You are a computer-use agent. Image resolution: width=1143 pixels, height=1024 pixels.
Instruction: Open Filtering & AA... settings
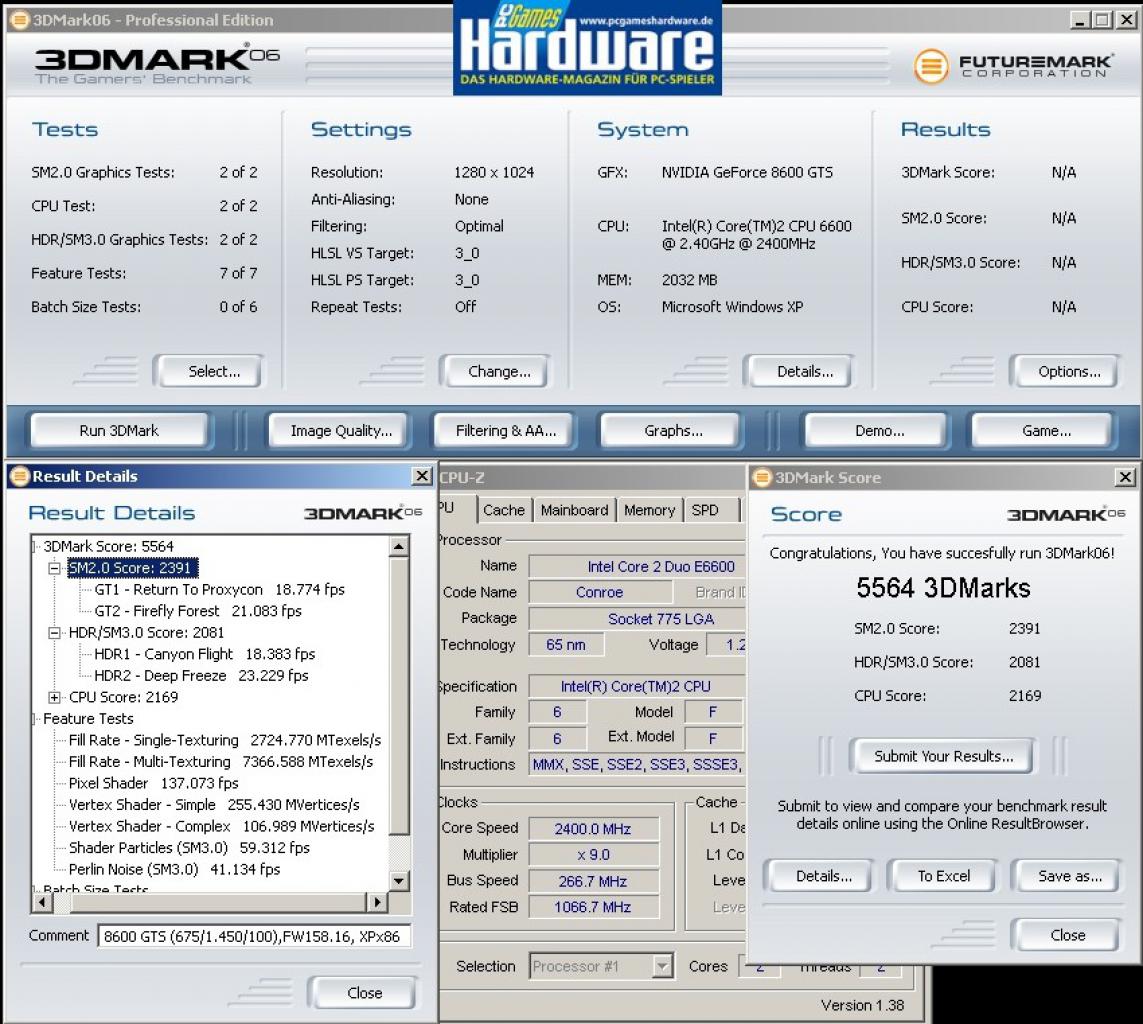coord(505,431)
